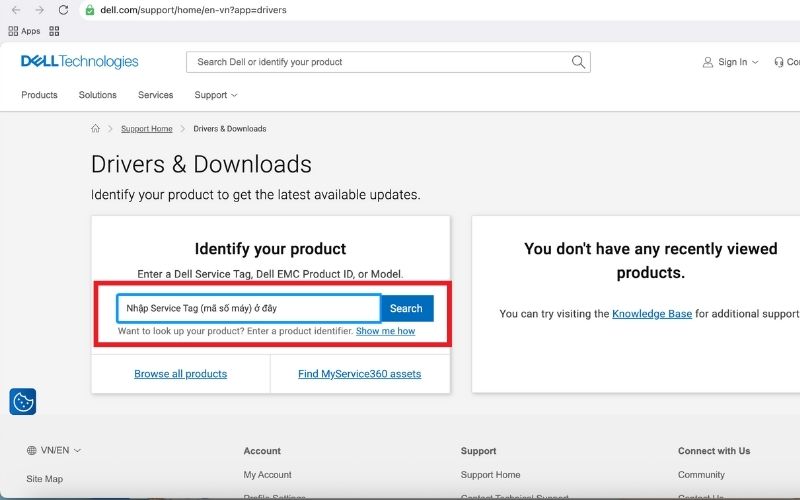Reload the page with the refresh icon
This screenshot has height=500, width=800.
[63, 10]
